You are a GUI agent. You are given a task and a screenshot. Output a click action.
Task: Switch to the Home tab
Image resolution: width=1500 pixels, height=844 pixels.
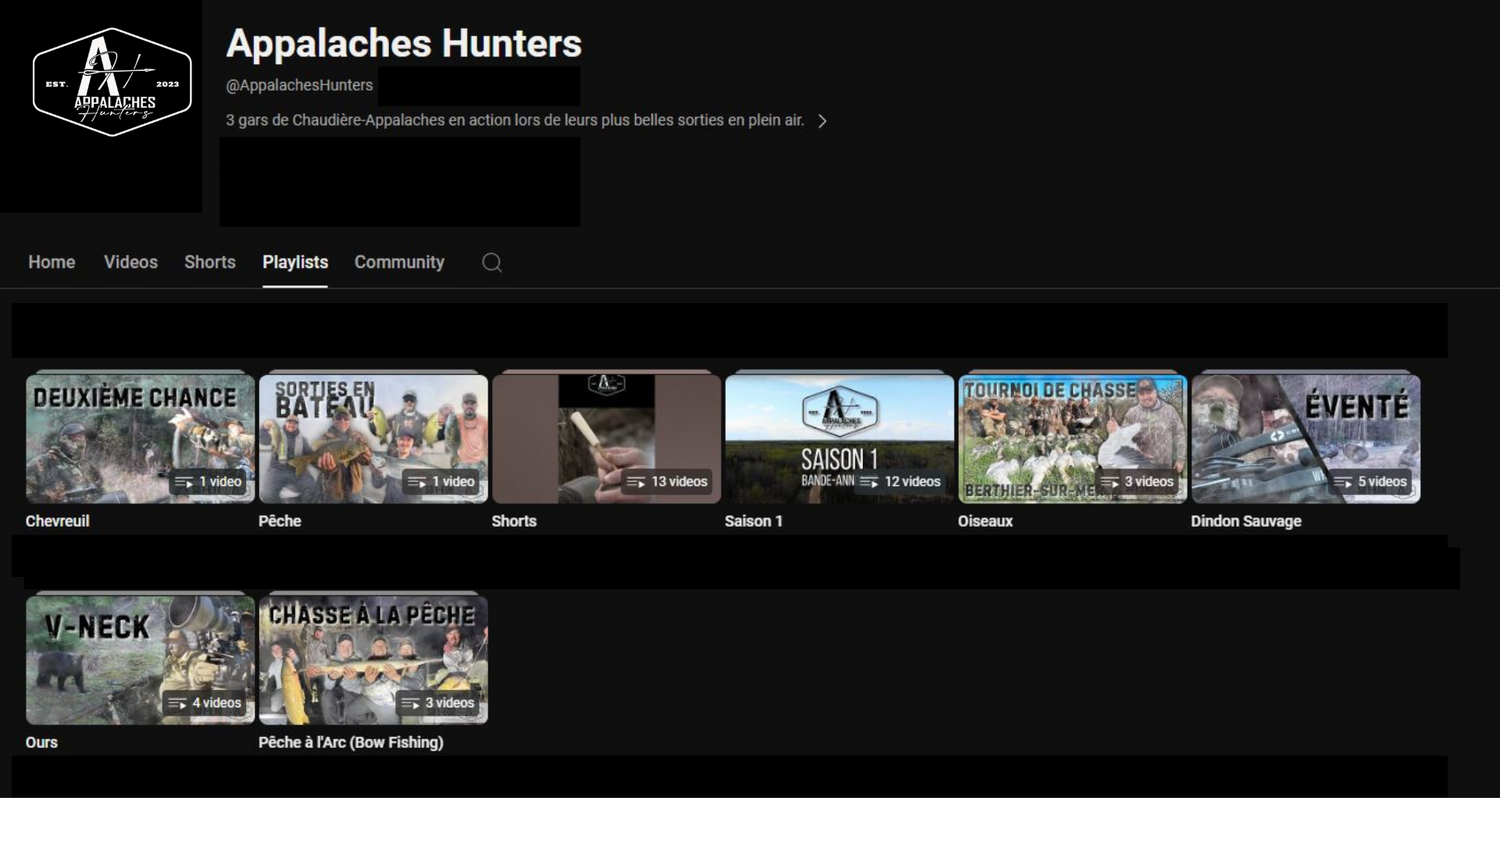(x=52, y=262)
